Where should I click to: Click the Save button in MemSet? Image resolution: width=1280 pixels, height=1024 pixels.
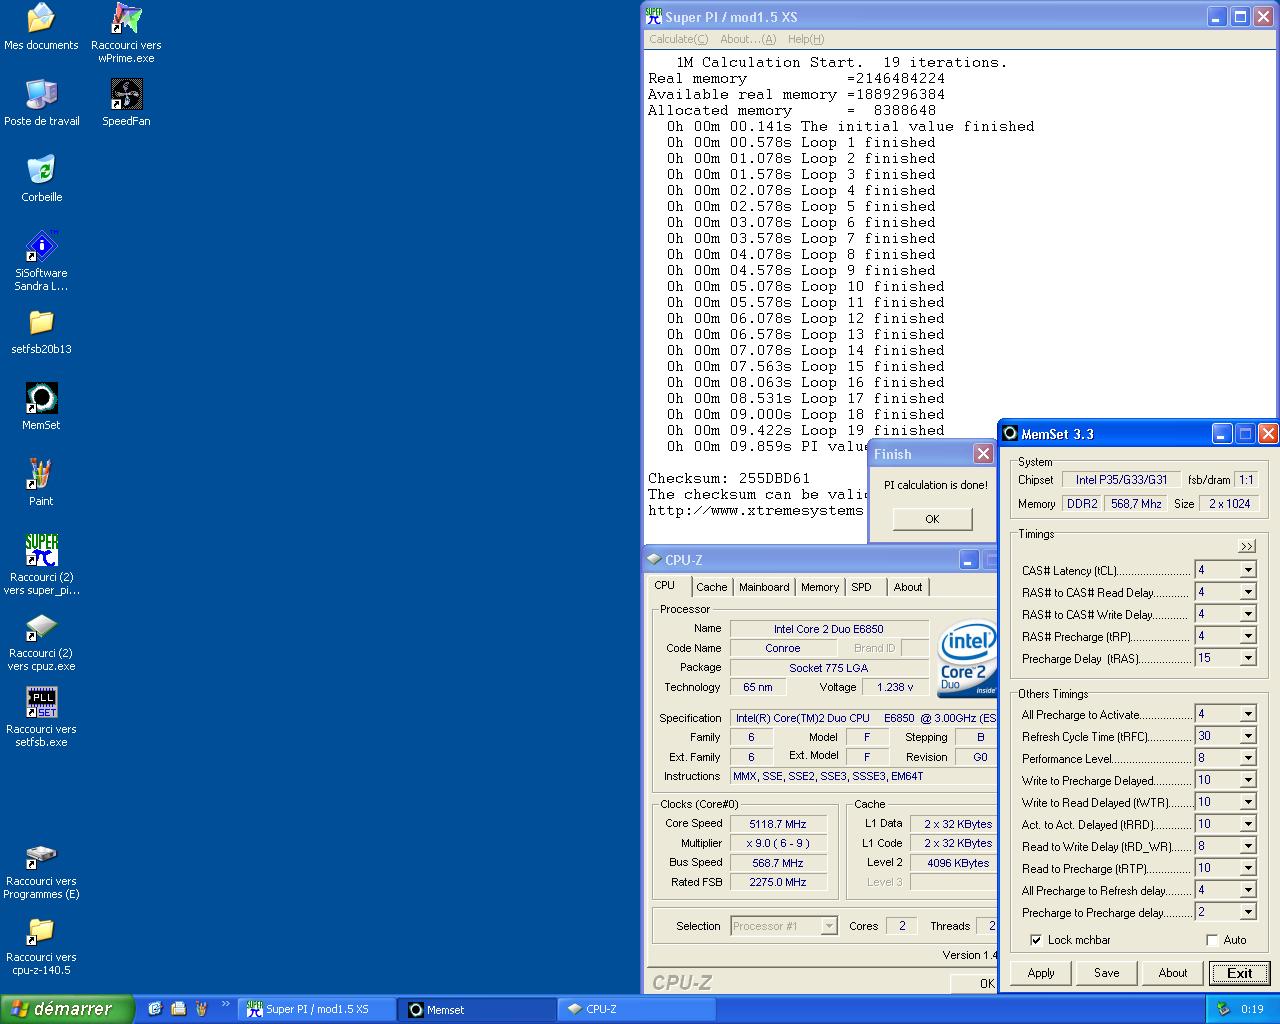point(1107,973)
